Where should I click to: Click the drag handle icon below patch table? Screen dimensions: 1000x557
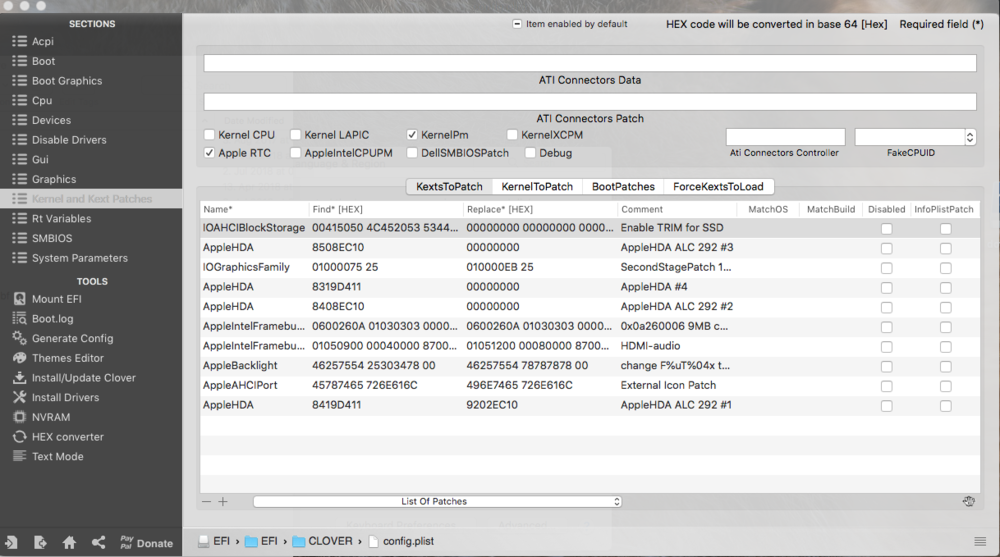click(969, 501)
